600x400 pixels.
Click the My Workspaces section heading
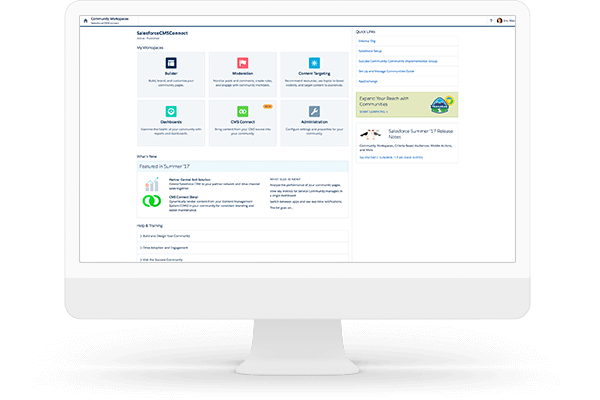point(150,48)
